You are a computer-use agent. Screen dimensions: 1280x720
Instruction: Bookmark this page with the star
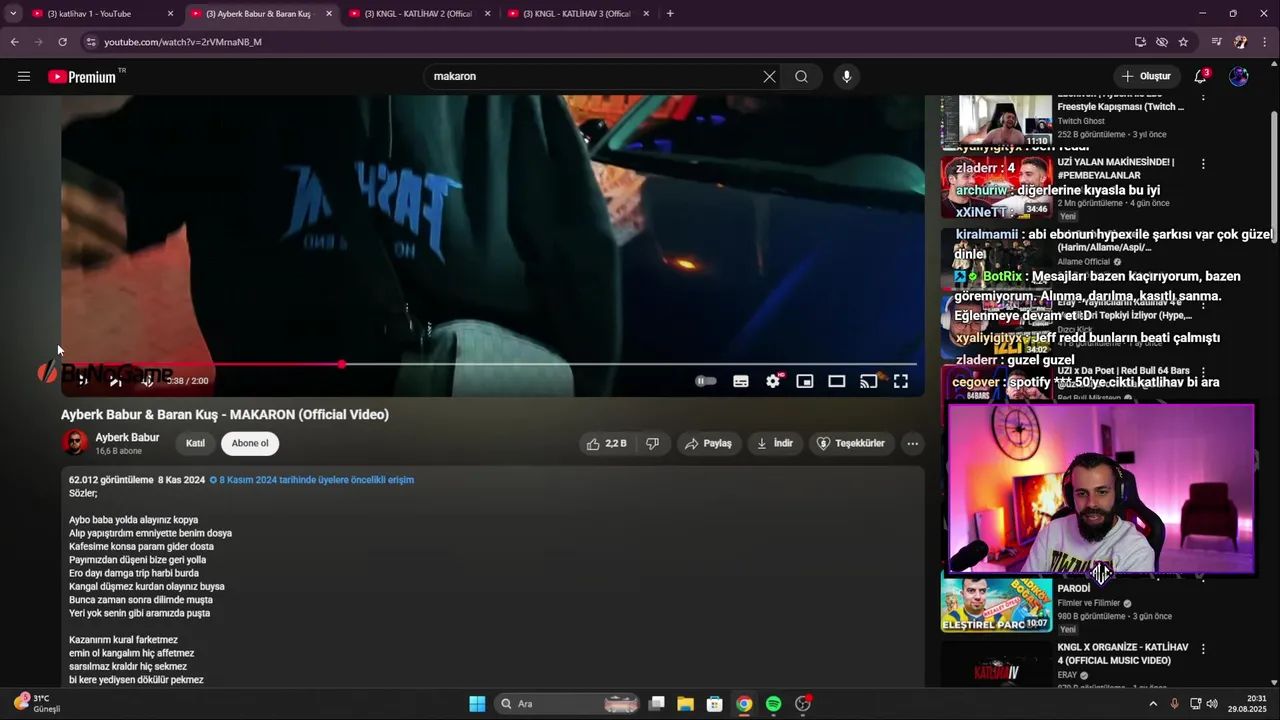[1183, 42]
